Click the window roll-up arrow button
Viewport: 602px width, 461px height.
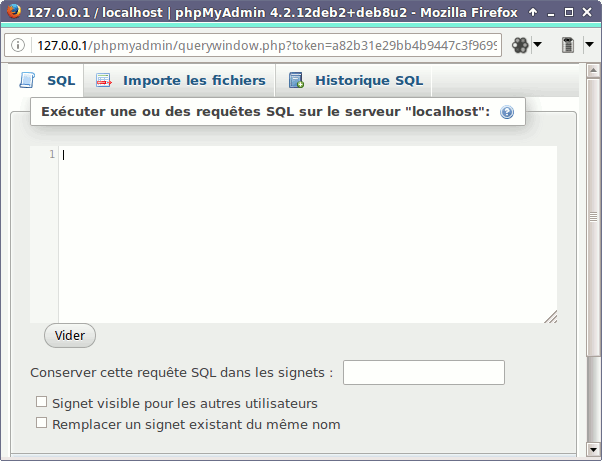coord(533,12)
